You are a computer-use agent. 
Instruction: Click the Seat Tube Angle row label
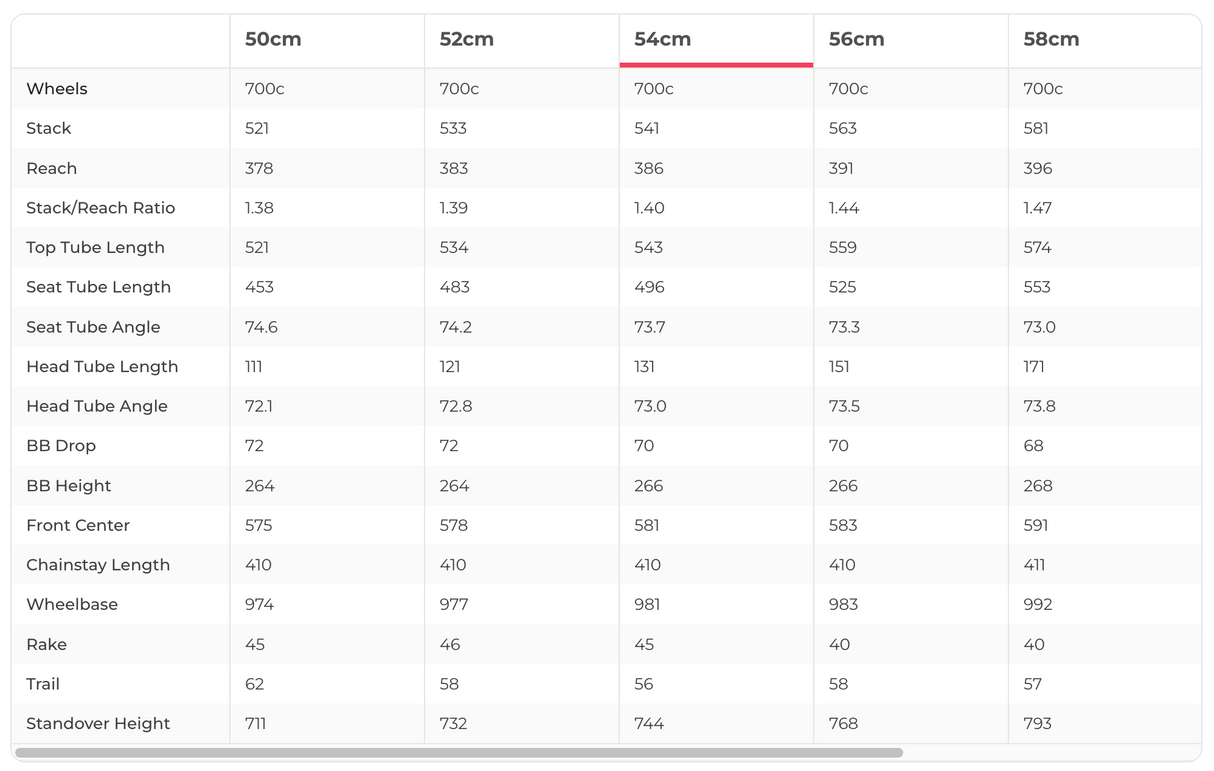pyautogui.click(x=93, y=327)
